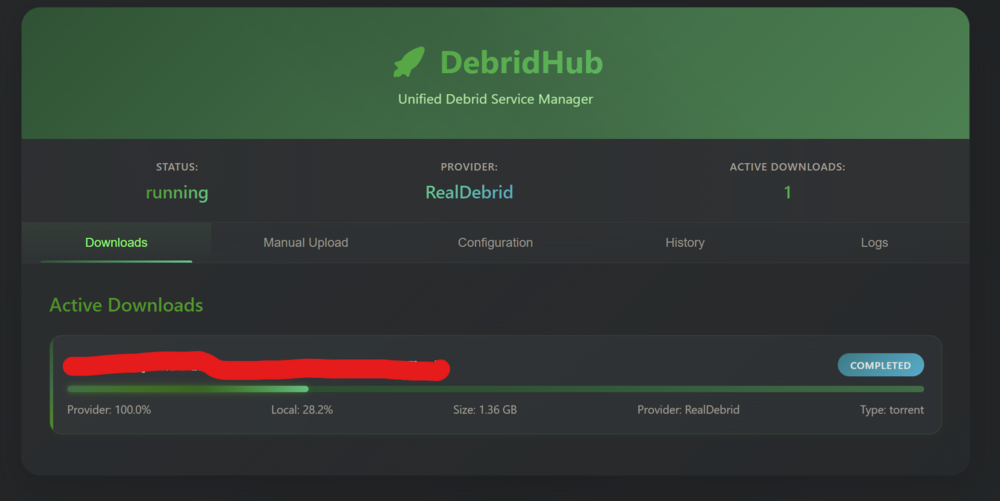Click the DebridHub title text
Viewport: 1000px width, 501px height.
pyautogui.click(x=521, y=62)
